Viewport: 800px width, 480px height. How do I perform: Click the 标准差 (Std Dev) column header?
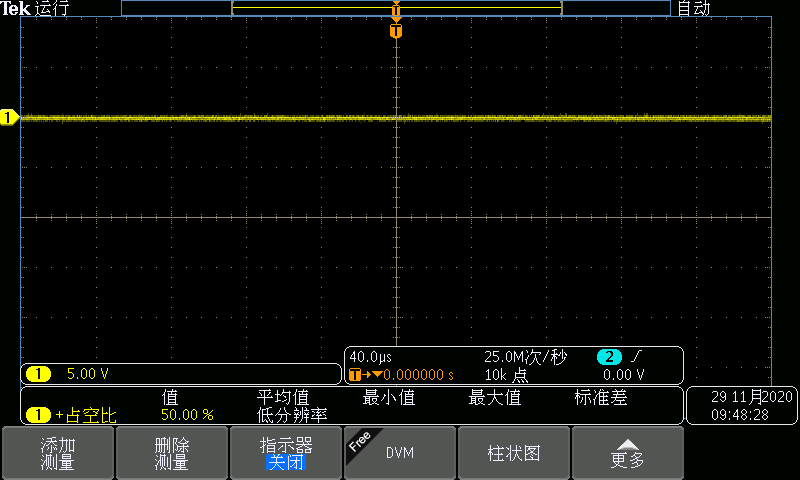601,397
